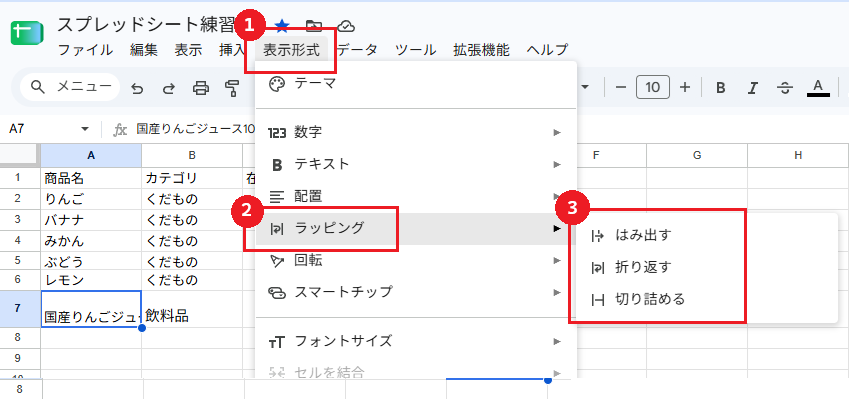The width and height of the screenshot is (849, 399).
Task: Check the cloud save status icon
Action: coord(345,25)
